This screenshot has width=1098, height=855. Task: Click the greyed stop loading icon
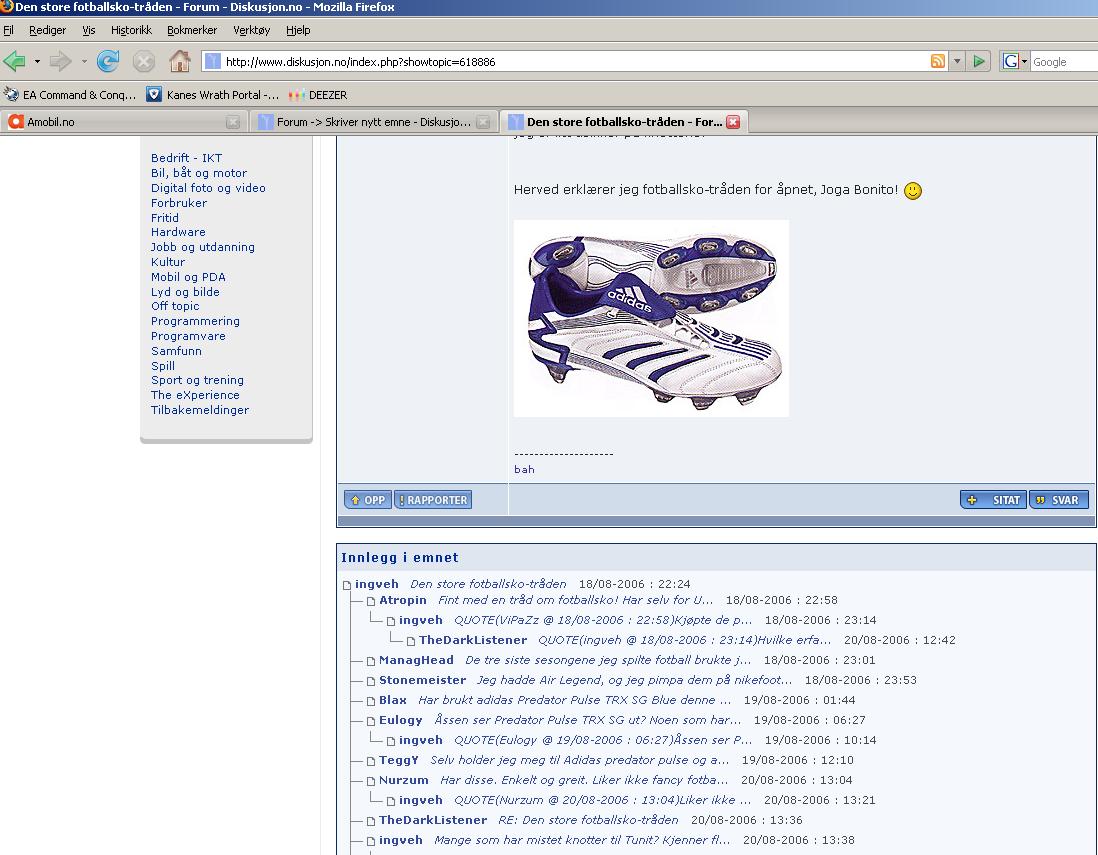(x=144, y=62)
